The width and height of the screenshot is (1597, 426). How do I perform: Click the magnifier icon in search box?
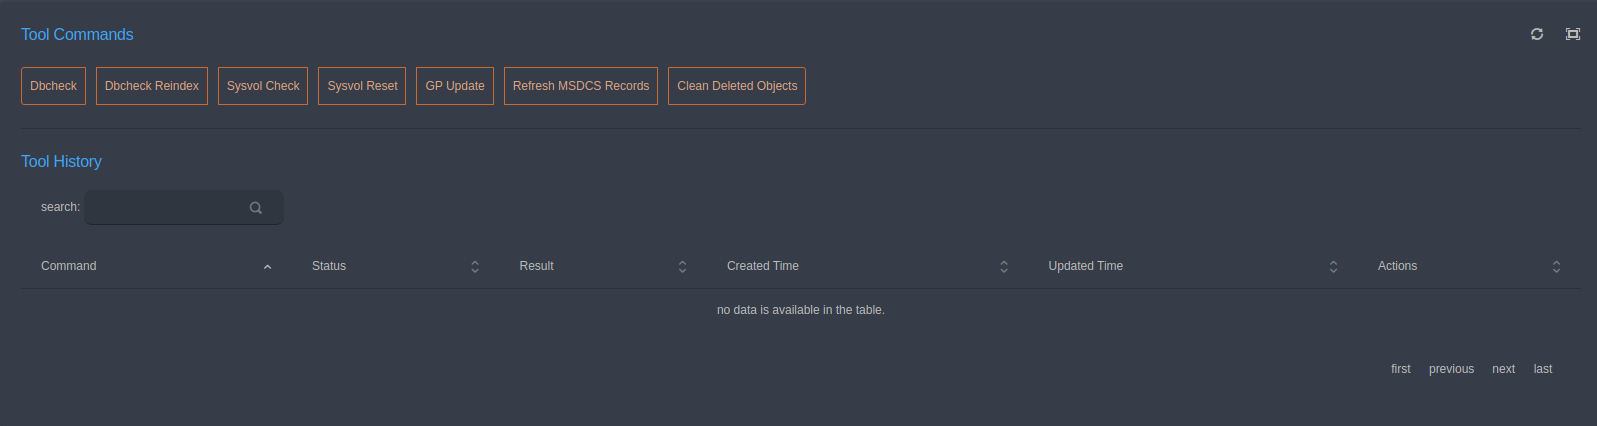(256, 208)
